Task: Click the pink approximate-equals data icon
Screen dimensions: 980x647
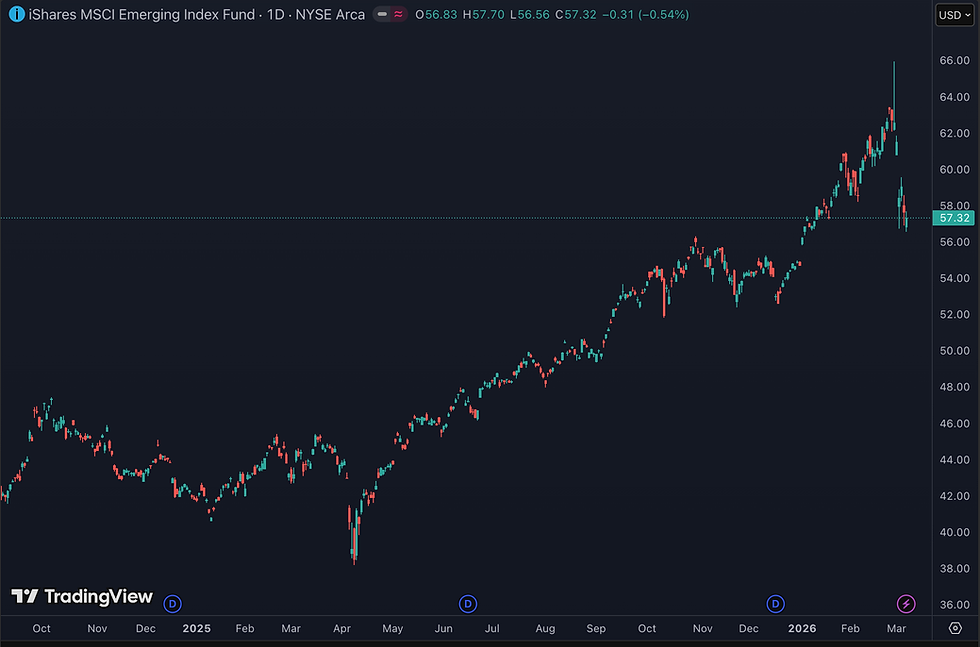Action: click(x=399, y=14)
